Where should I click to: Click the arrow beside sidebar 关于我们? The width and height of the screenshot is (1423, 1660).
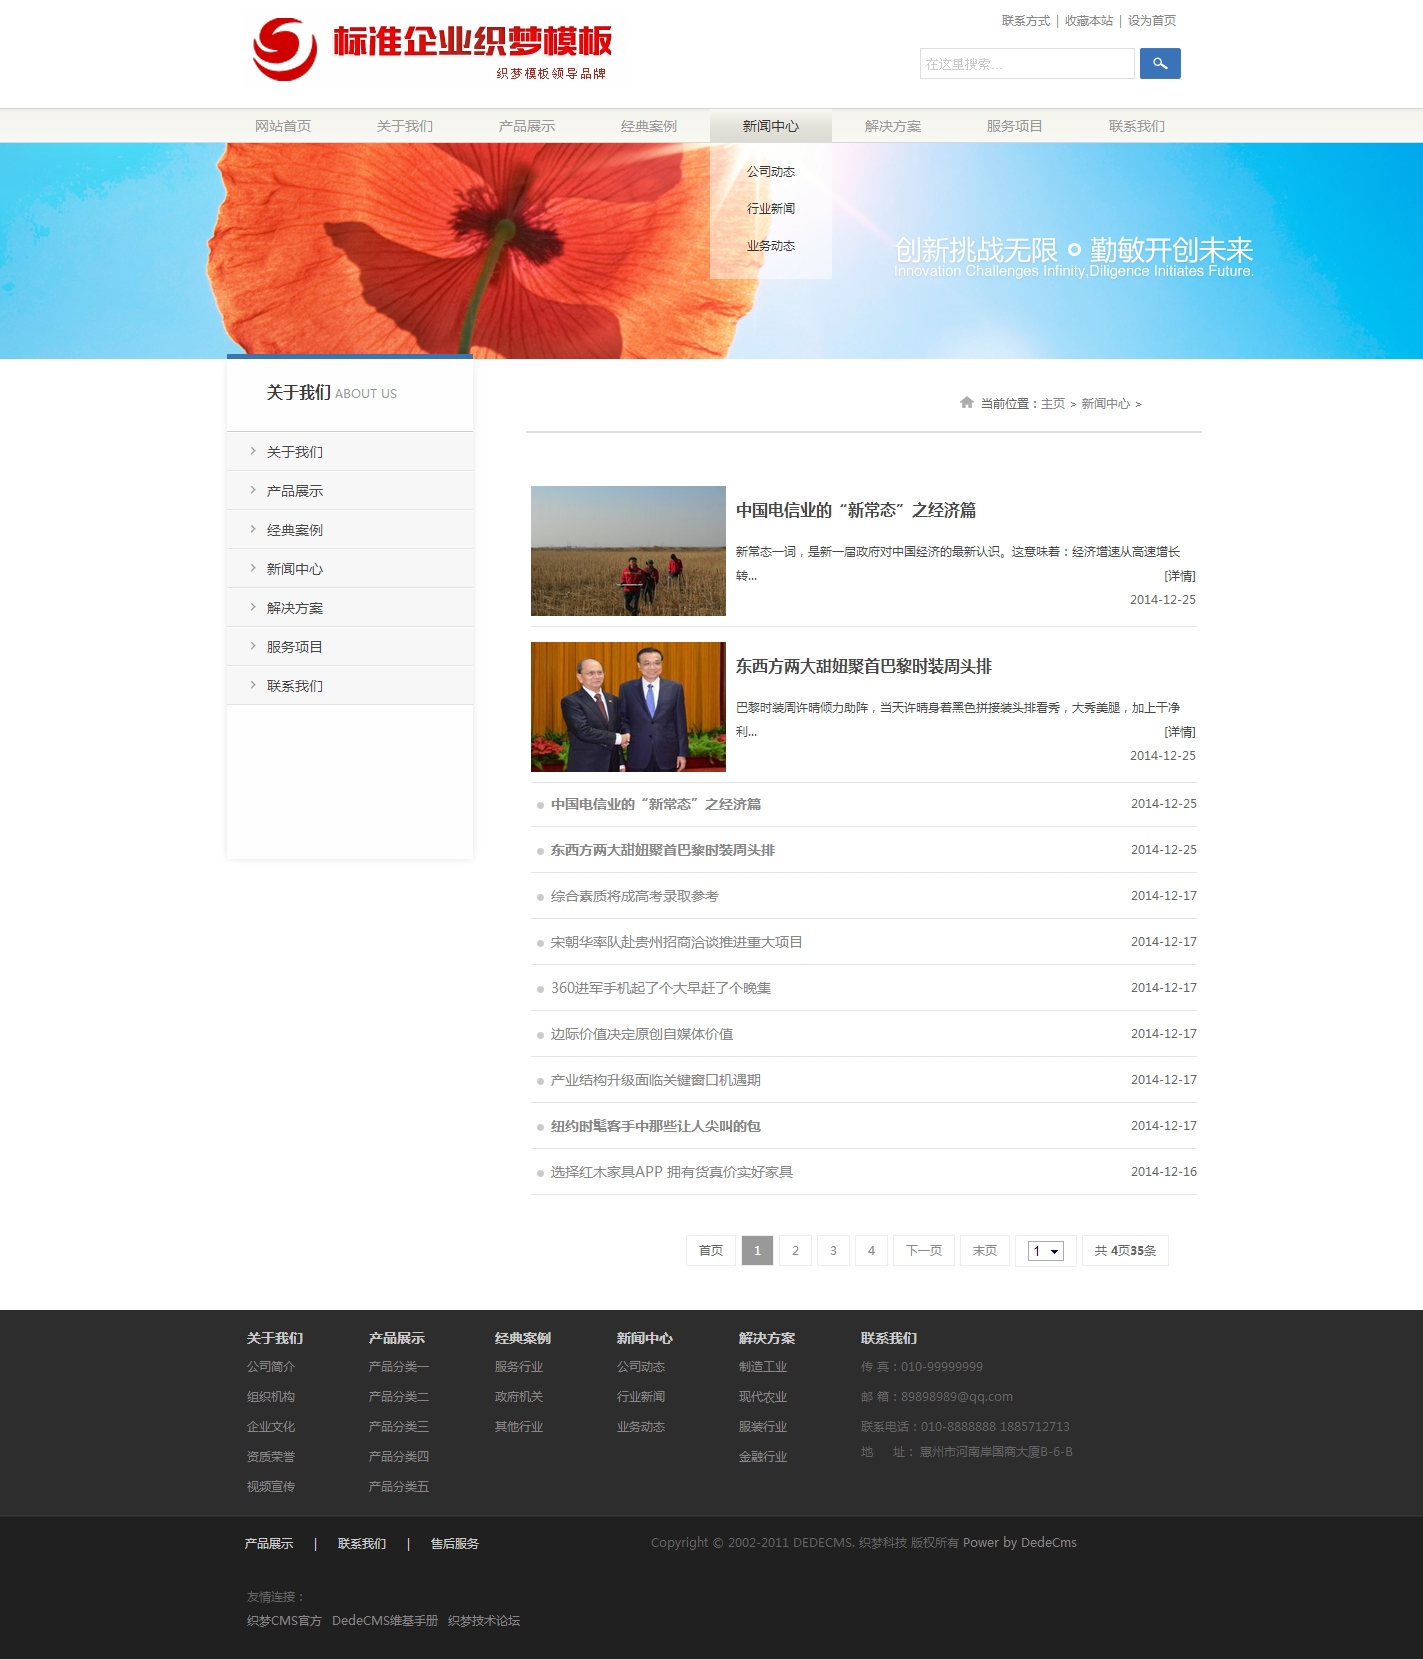tap(253, 451)
